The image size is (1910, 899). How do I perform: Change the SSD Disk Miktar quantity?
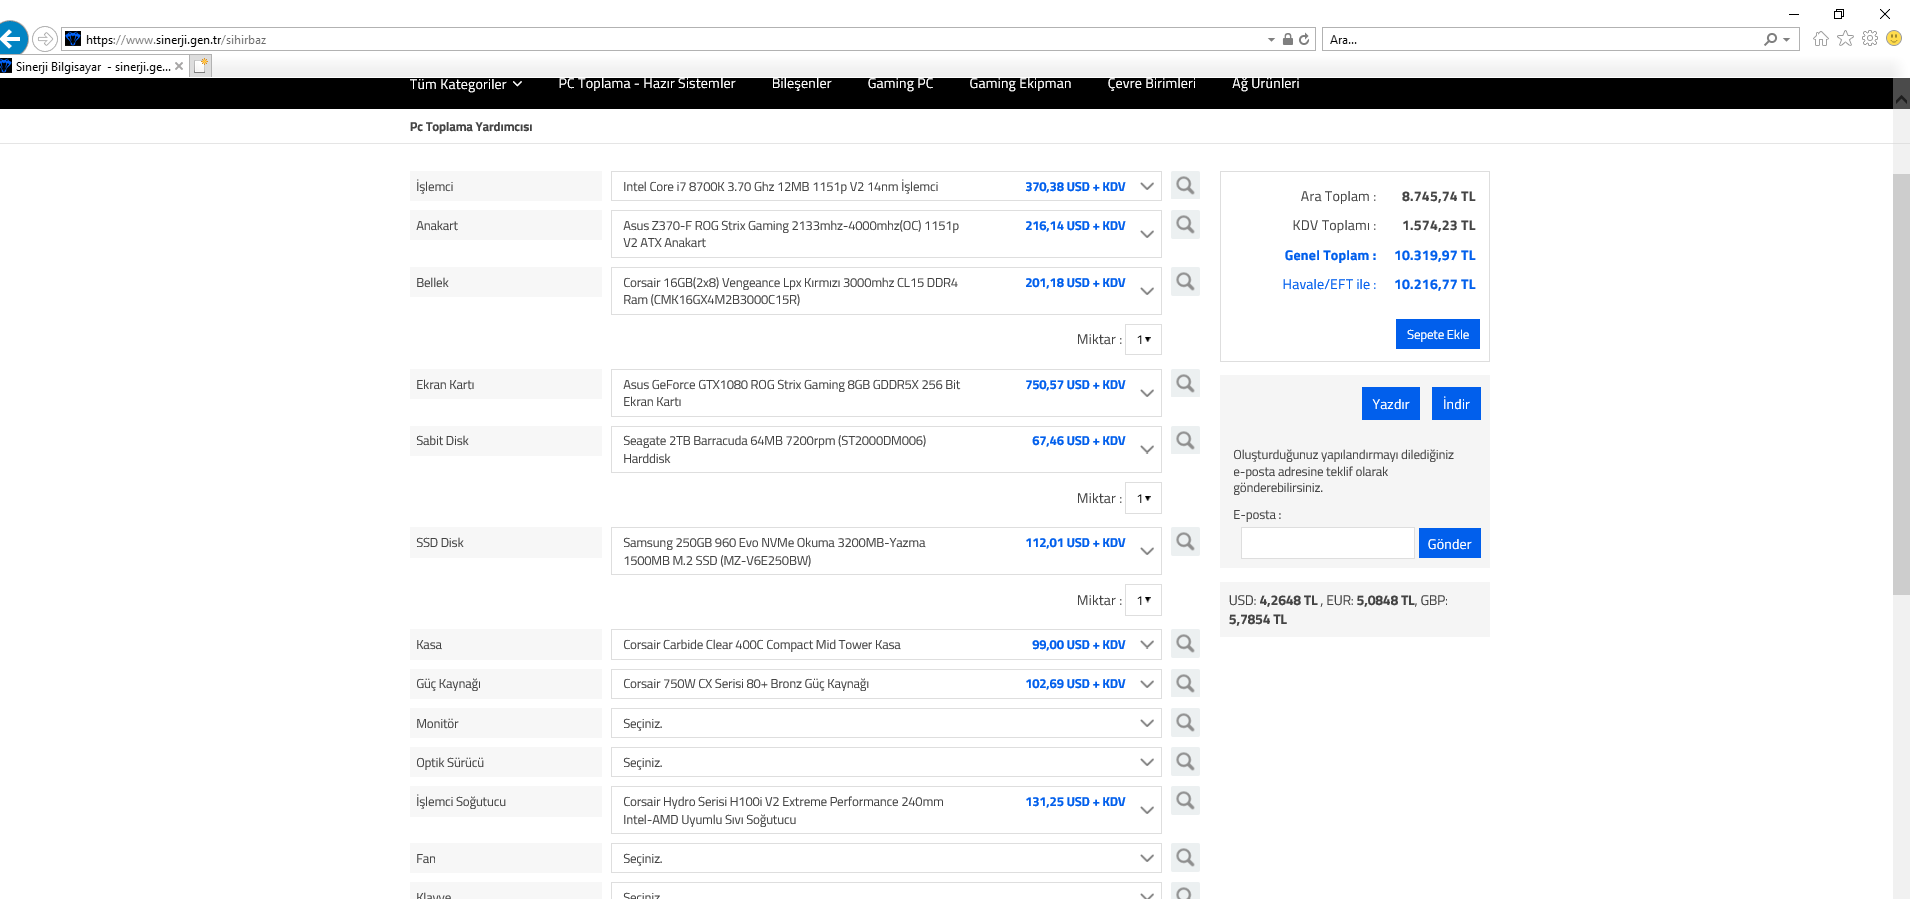tap(1143, 600)
